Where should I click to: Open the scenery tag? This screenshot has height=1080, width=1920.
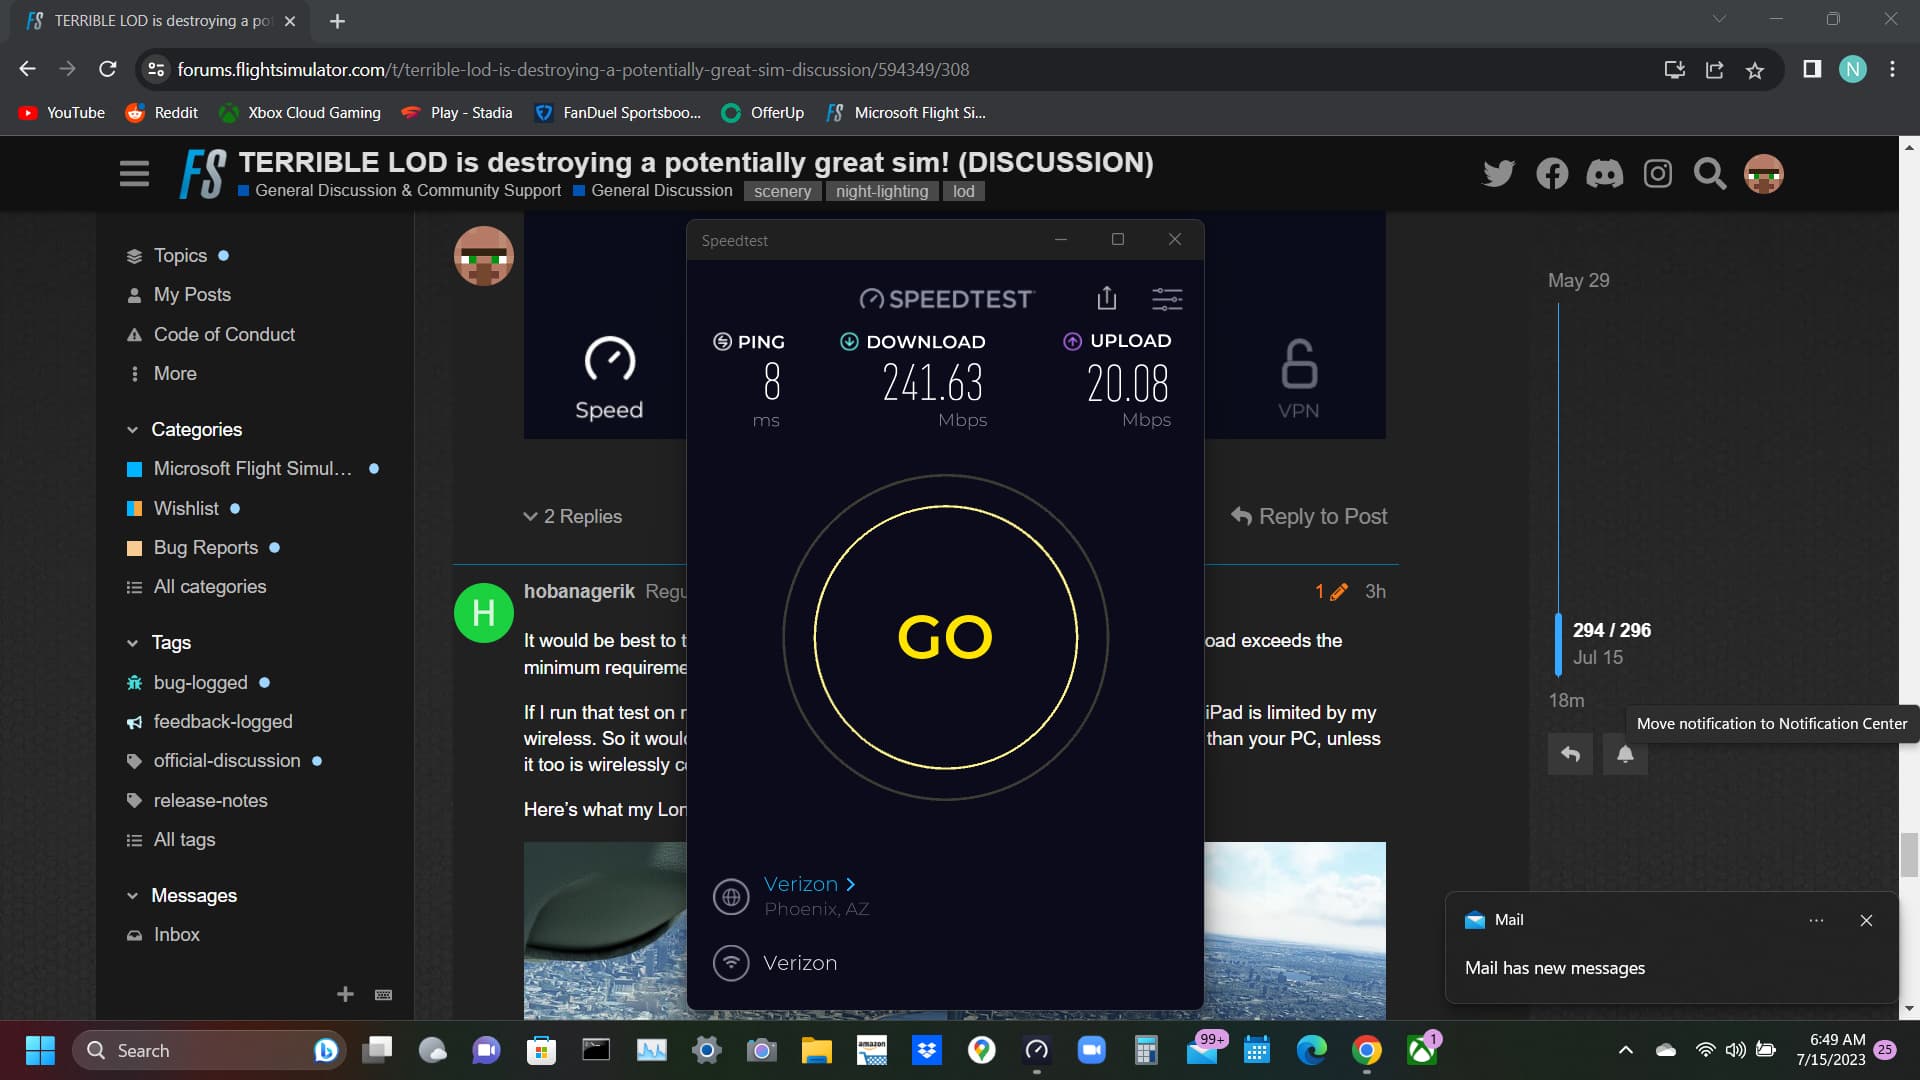click(x=782, y=191)
